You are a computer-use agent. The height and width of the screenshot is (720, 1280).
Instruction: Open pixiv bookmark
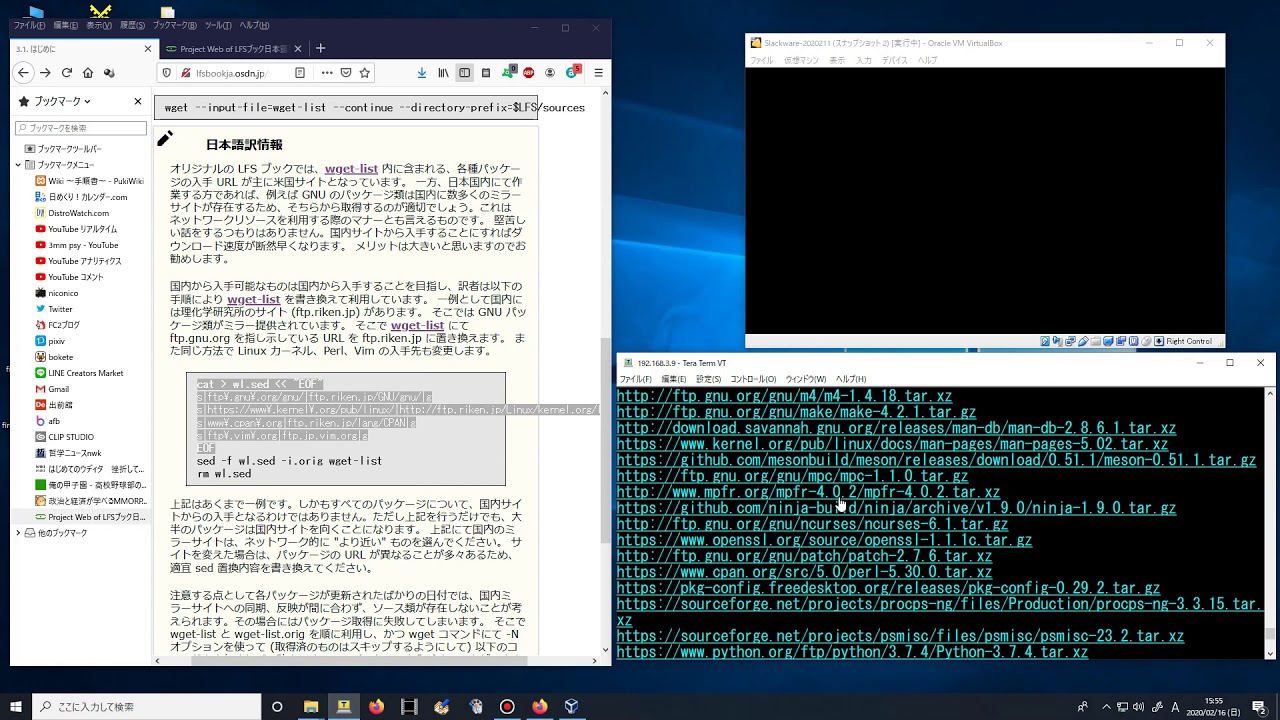55,341
